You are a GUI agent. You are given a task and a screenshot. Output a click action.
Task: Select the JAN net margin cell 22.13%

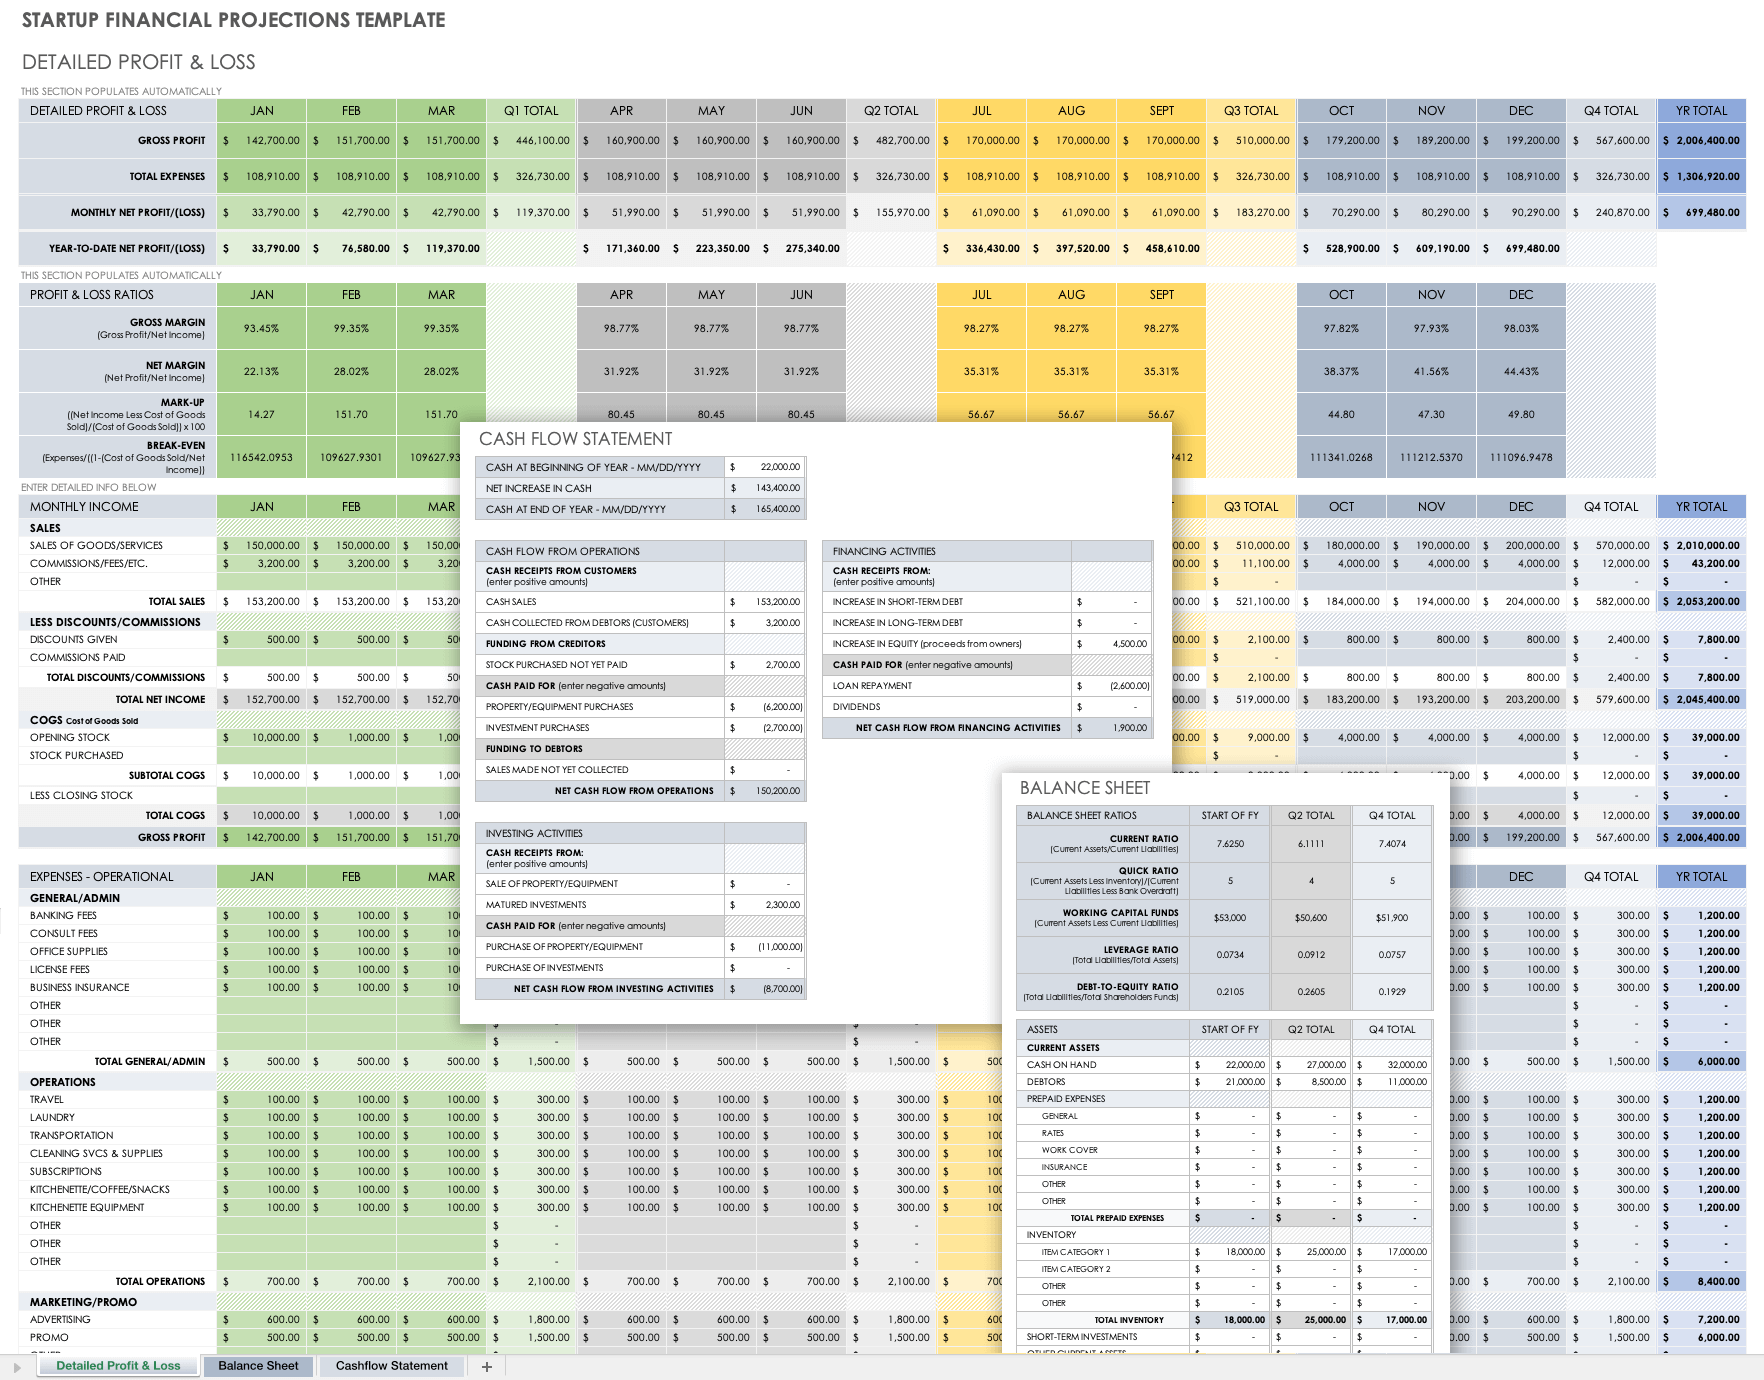261,371
